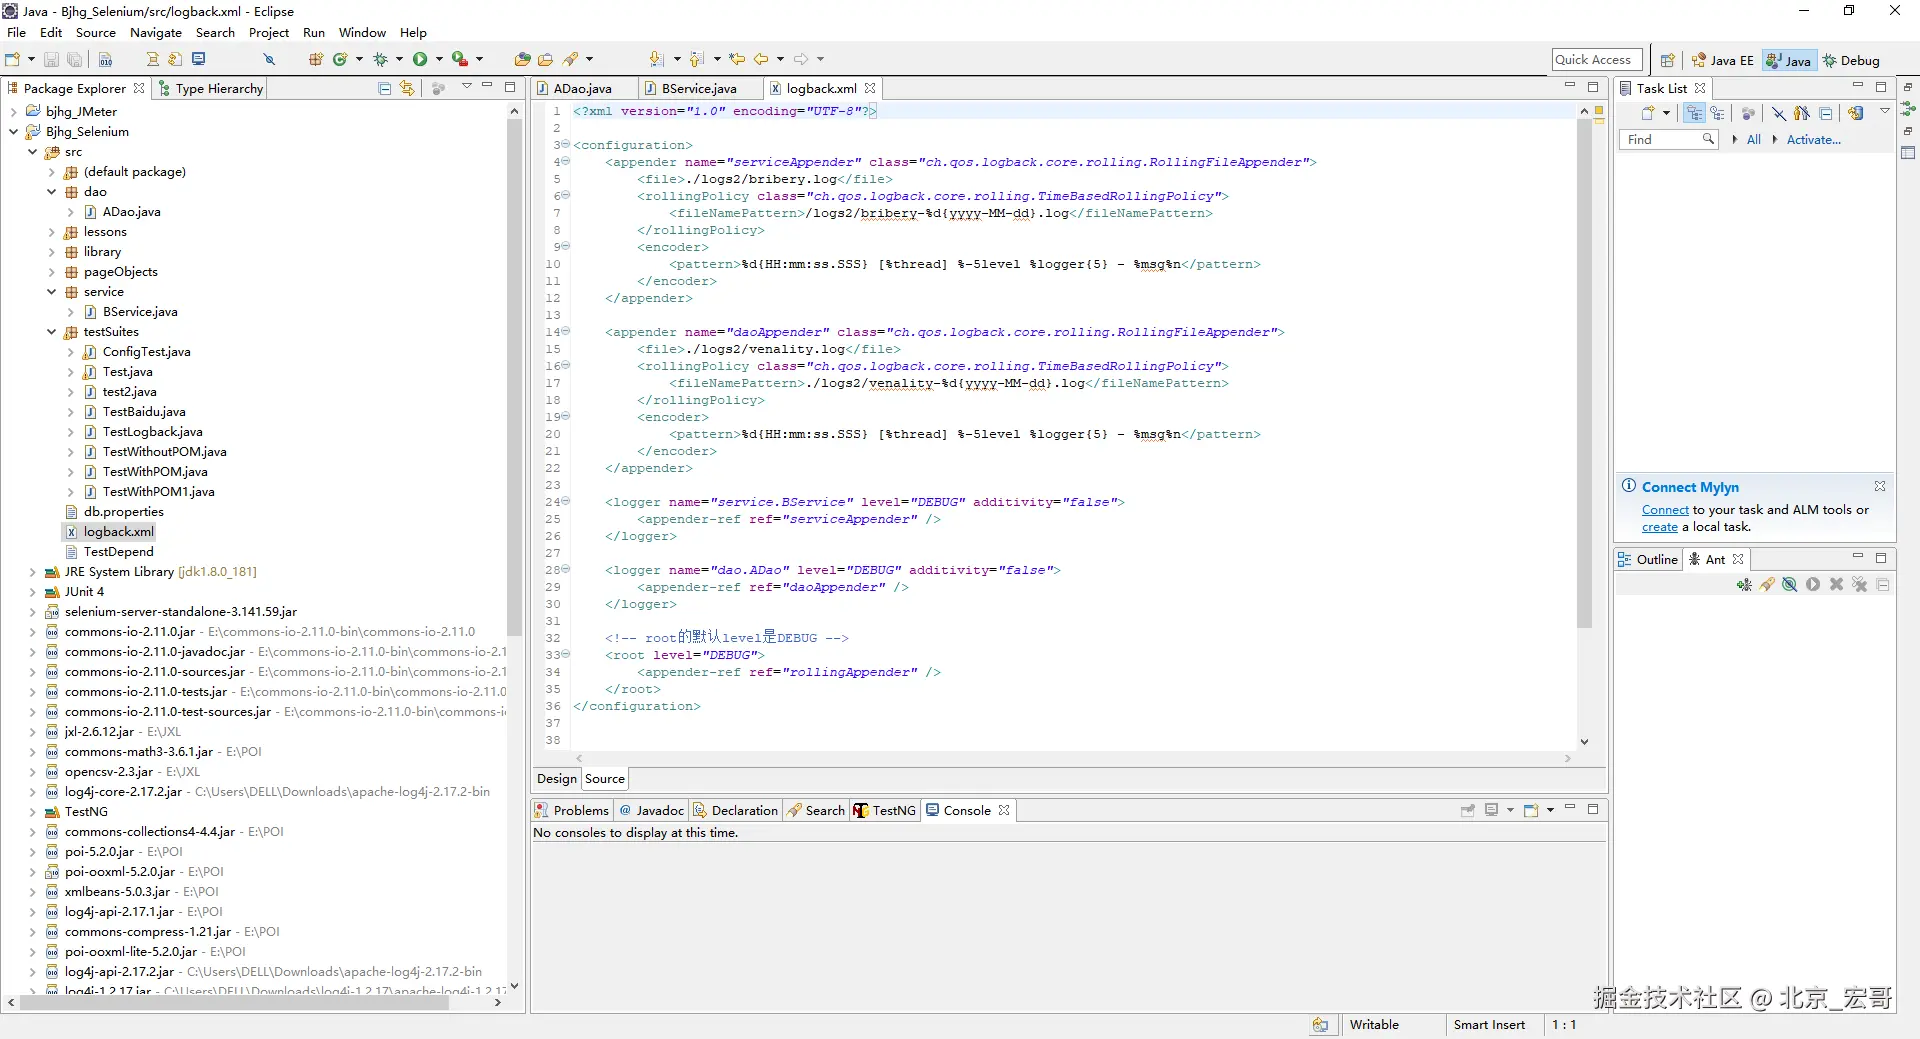
Task: Click the Connect link in Mylyn panel
Action: pos(1664,510)
